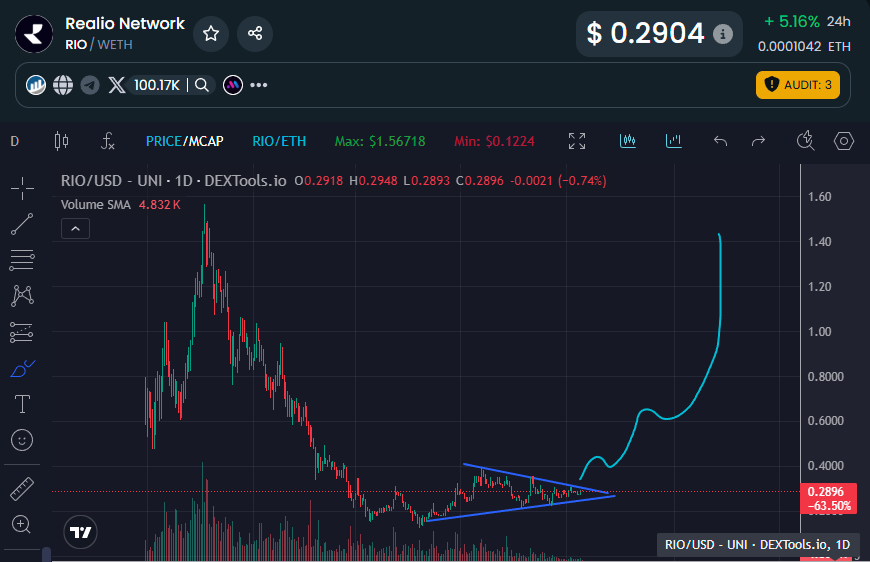Viewport: 870px width, 562px height.
Task: Click the 0.0001042 ETH price value
Action: [804, 47]
